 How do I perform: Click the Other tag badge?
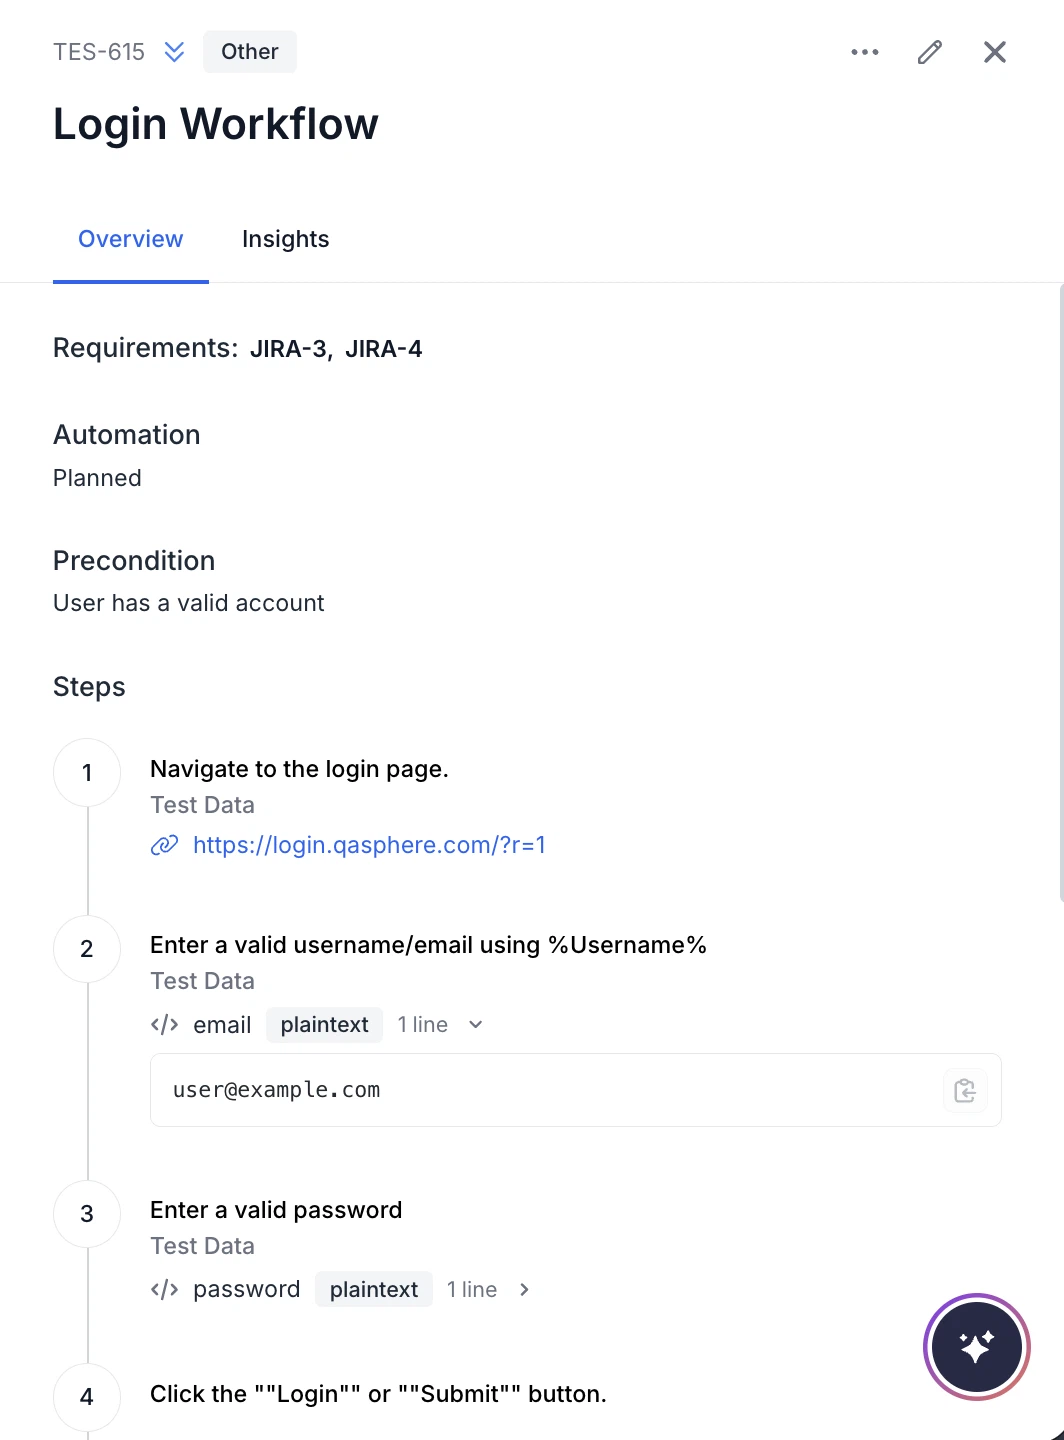250,52
